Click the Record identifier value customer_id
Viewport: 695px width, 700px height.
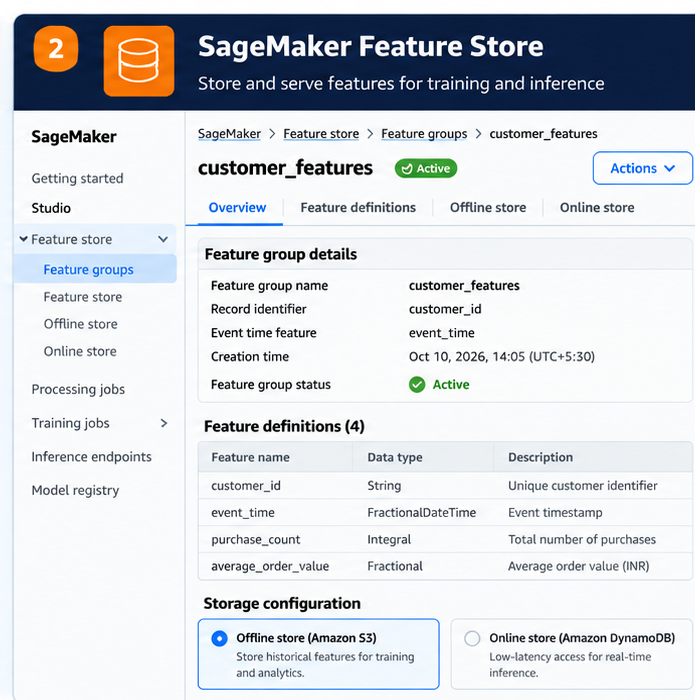445,309
